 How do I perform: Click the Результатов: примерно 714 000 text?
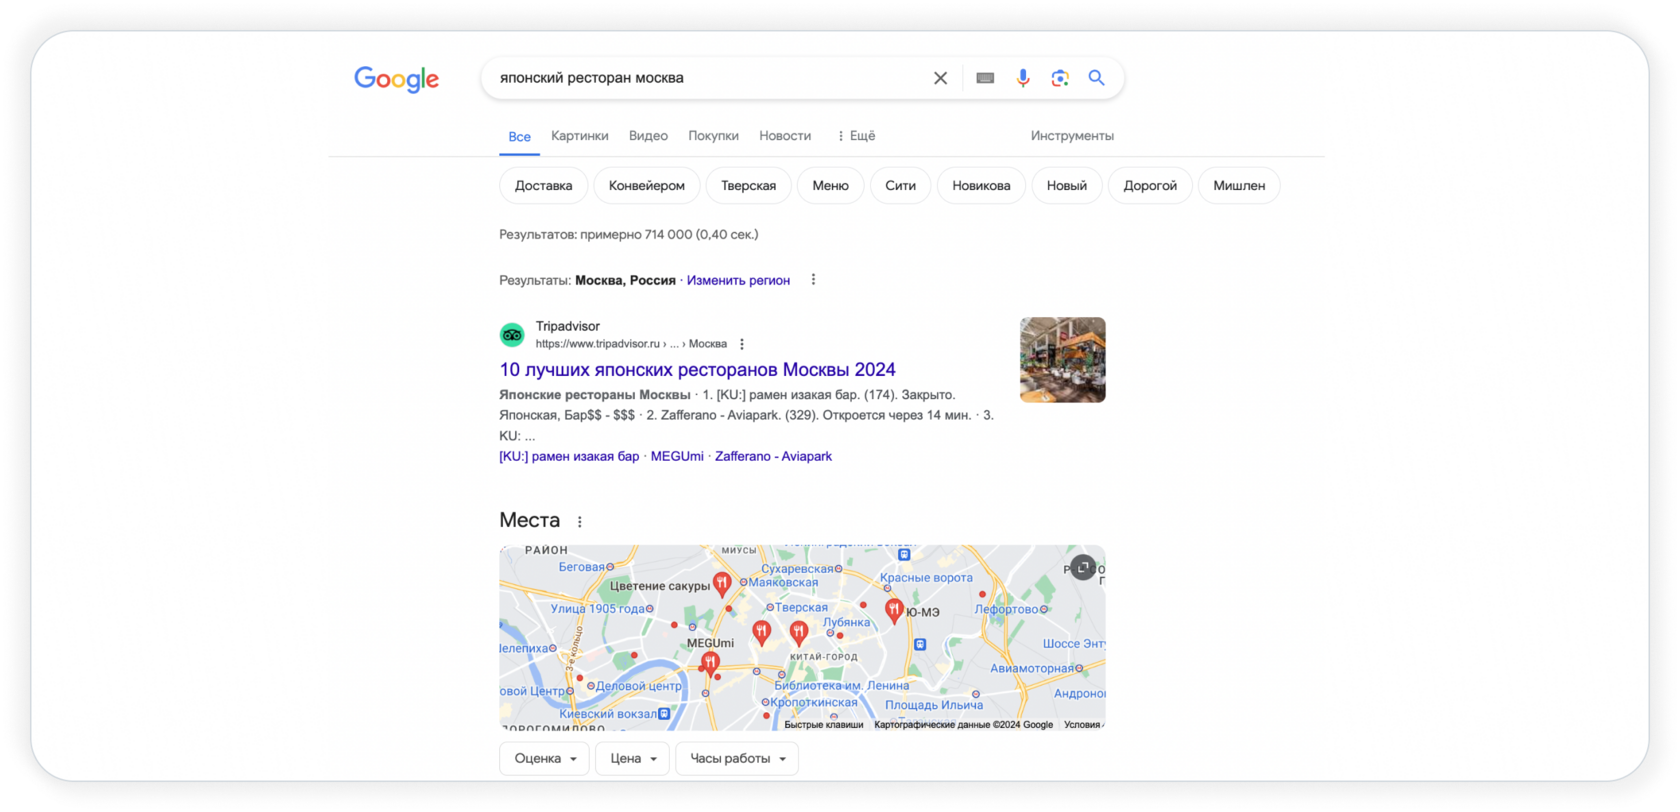629,235
